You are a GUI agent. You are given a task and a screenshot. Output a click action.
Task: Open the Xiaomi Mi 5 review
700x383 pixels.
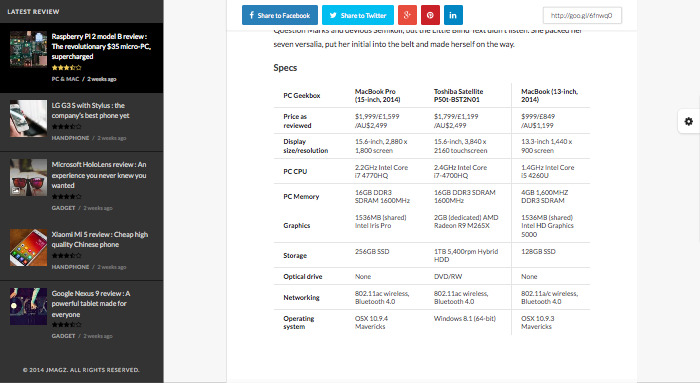tap(100, 239)
